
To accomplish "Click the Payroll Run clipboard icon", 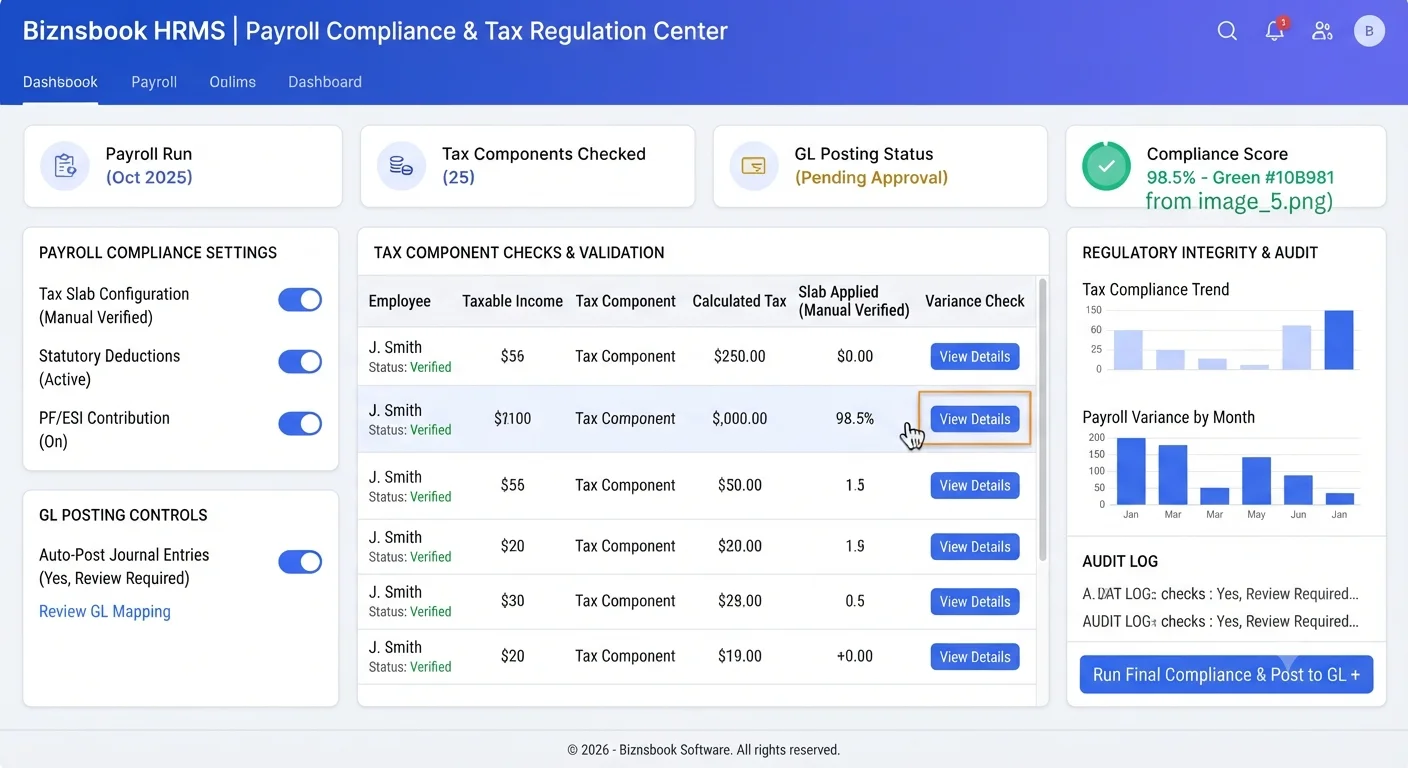I will pos(65,166).
